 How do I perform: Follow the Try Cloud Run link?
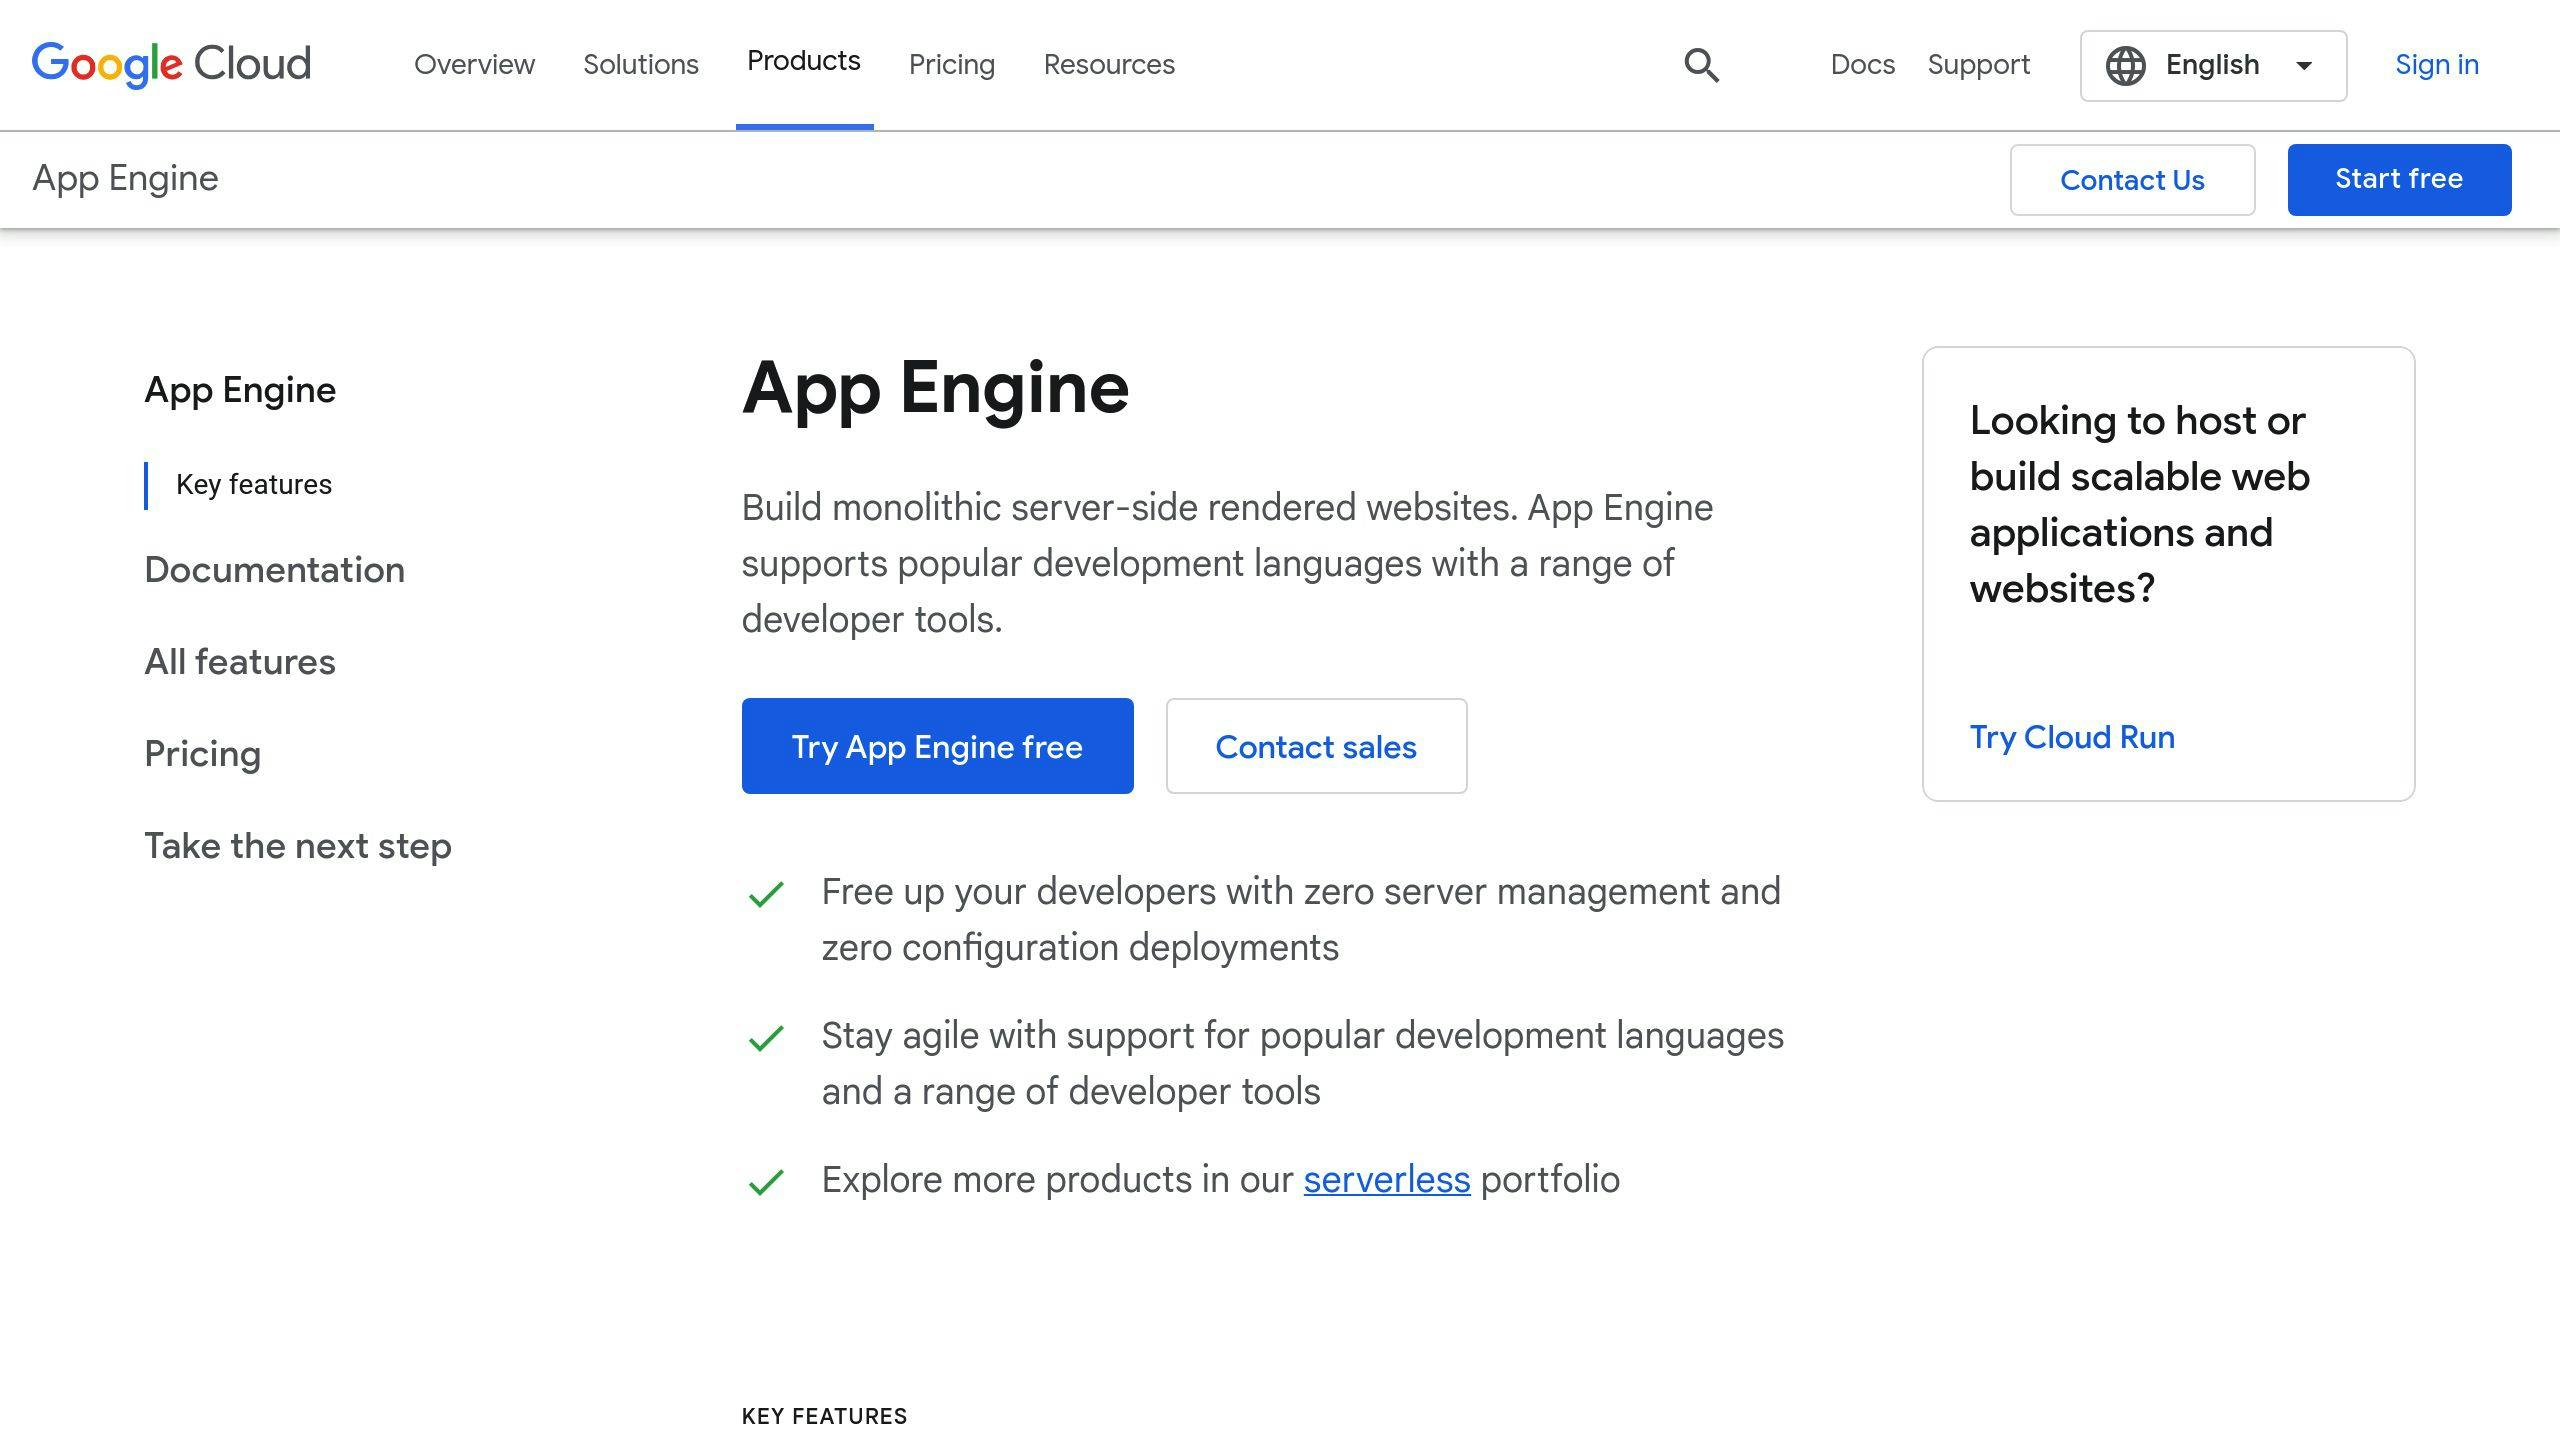(x=2072, y=737)
